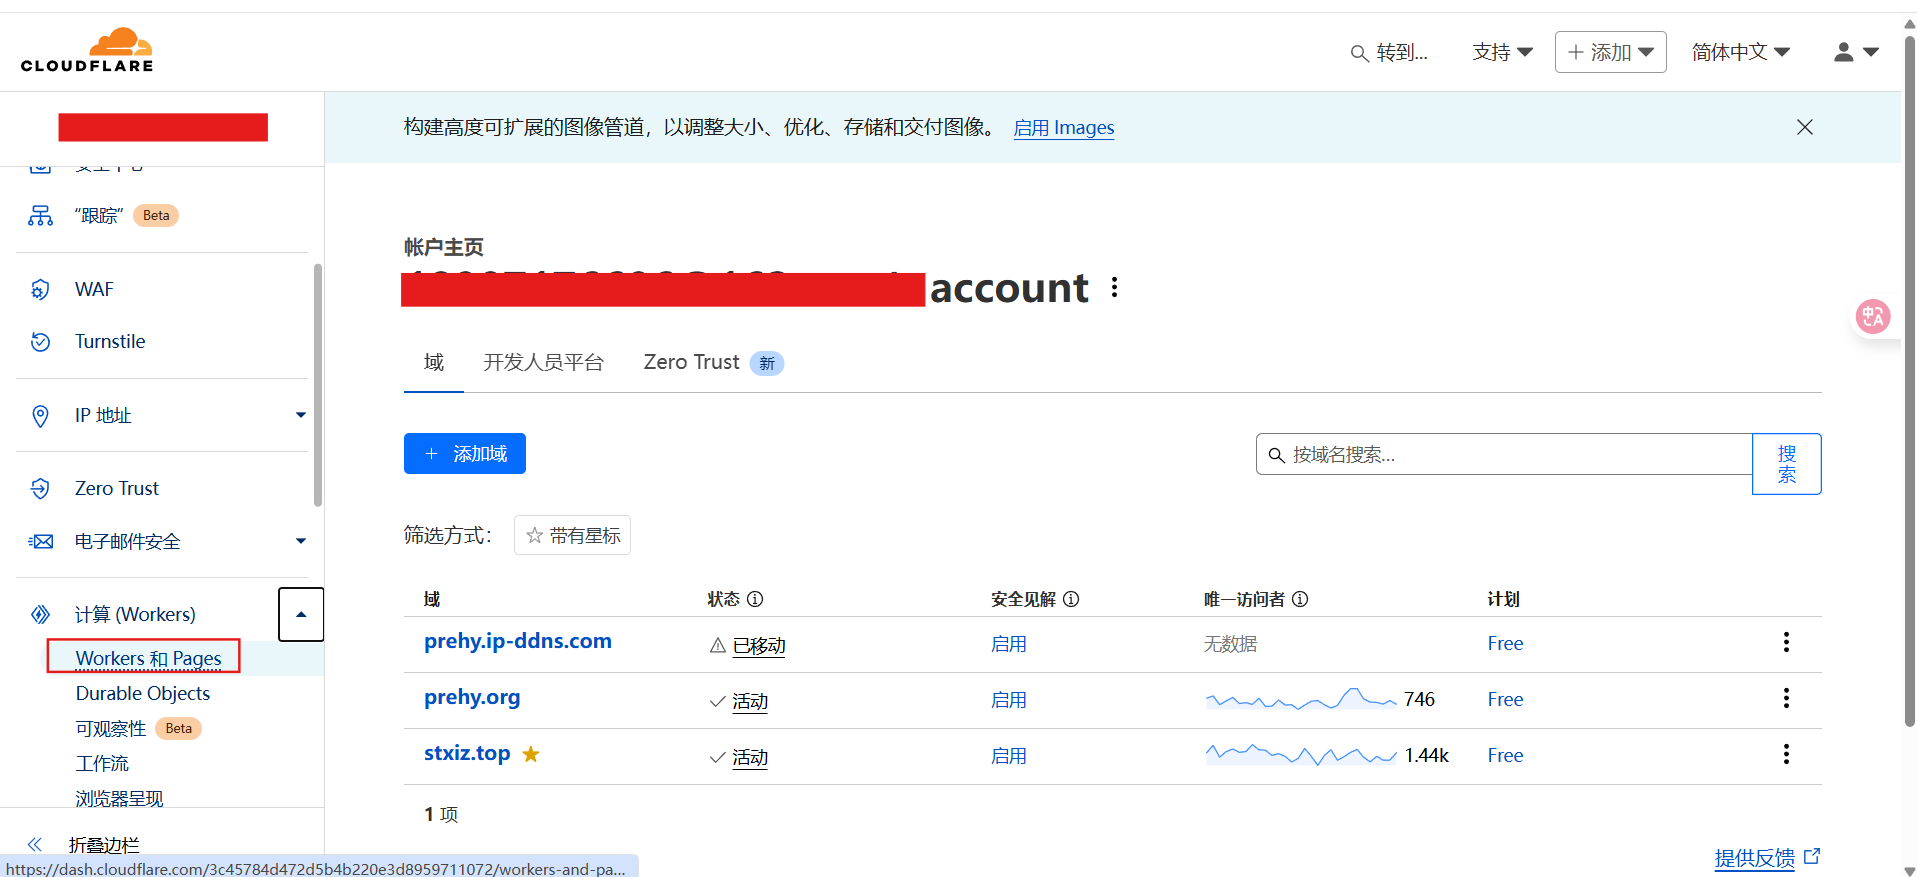
Task: Click the 活动 status of prehy.org
Action: 750,702
